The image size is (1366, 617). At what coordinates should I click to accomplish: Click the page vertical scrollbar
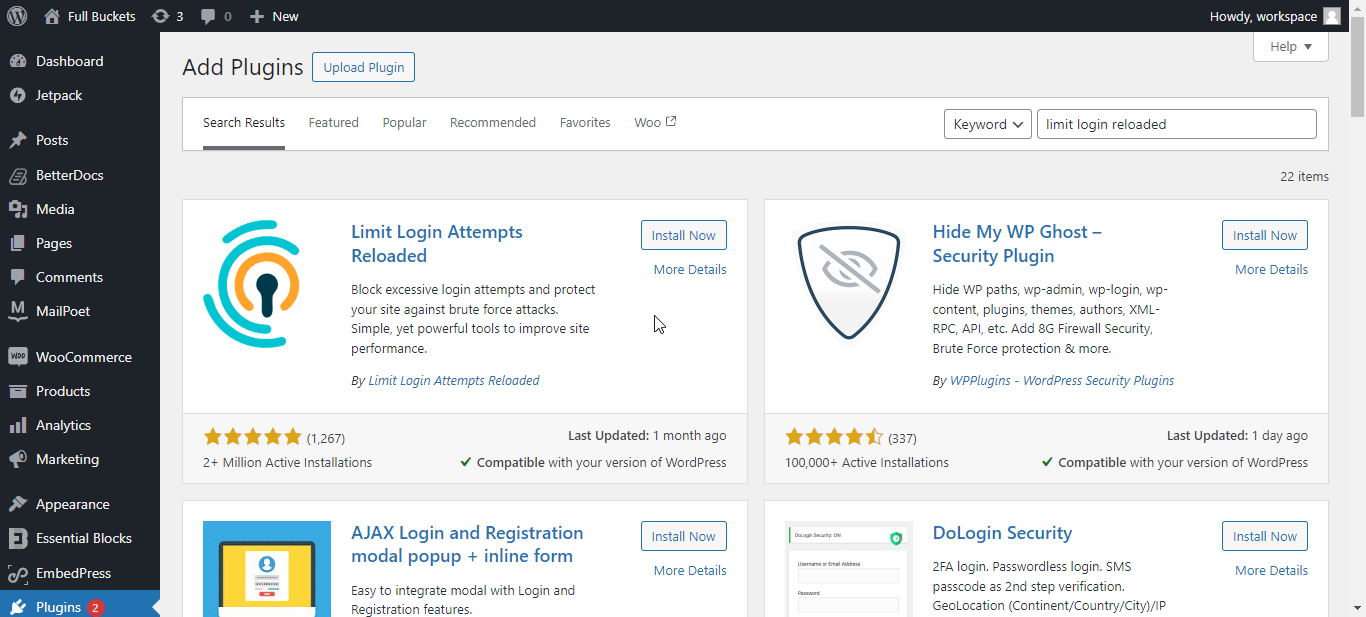pos(1357,300)
